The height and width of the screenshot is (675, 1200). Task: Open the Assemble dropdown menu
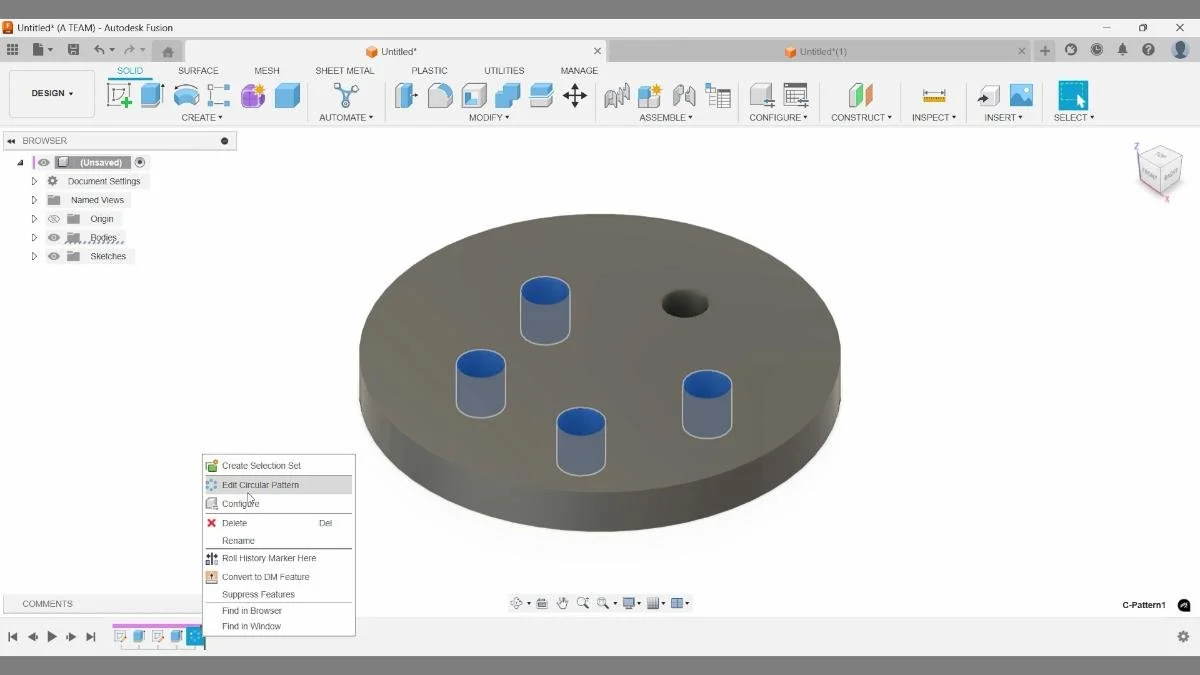pyautogui.click(x=666, y=117)
